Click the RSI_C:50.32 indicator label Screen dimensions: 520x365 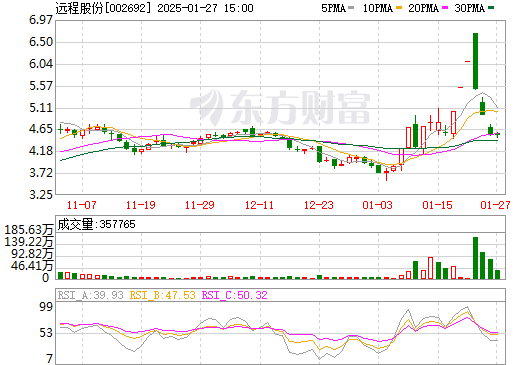(235, 295)
